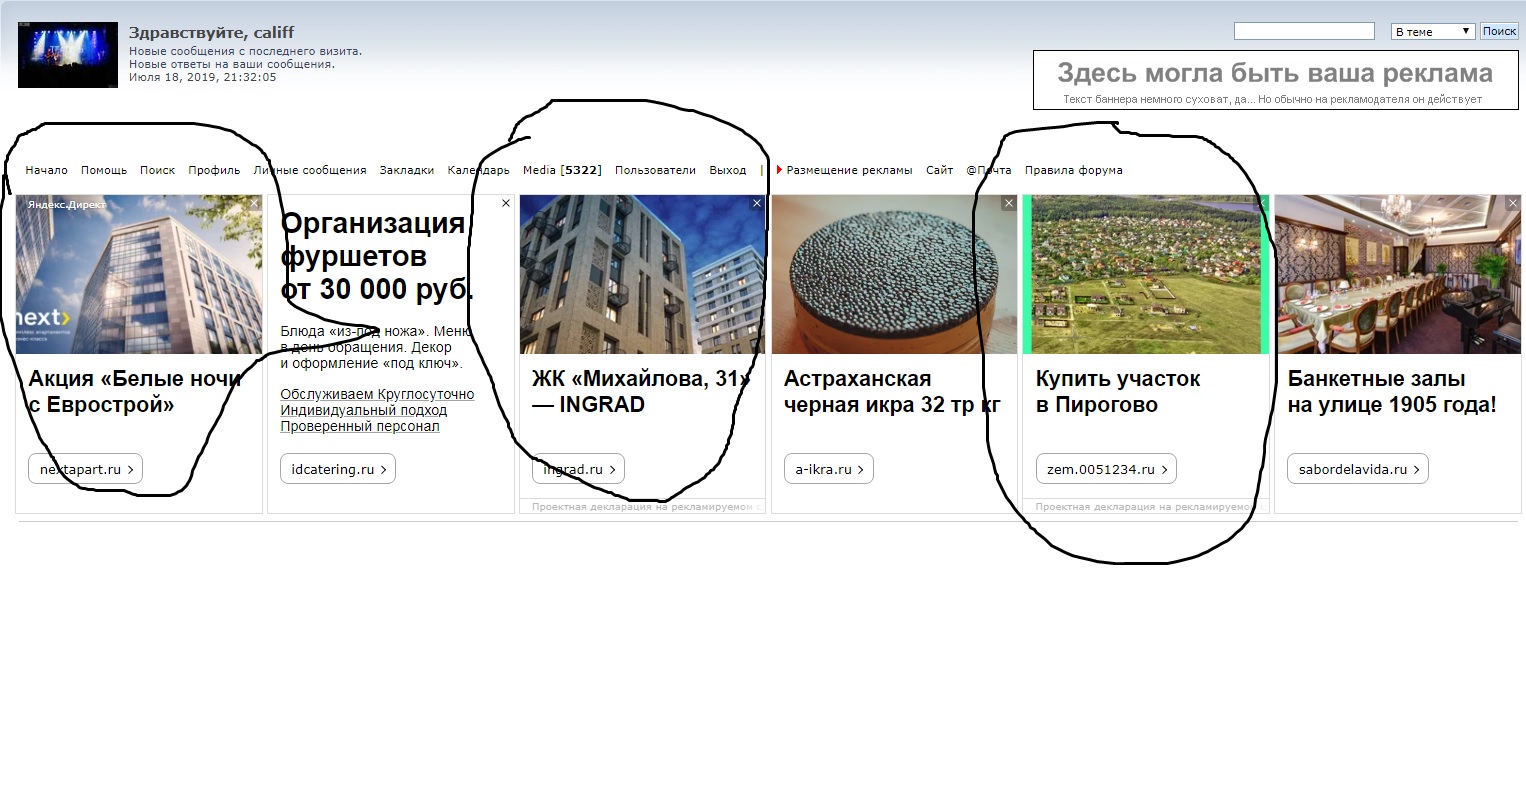Click 'Новые сообщения с последнего визита' link
The width and height of the screenshot is (1526, 787).
[x=245, y=51]
